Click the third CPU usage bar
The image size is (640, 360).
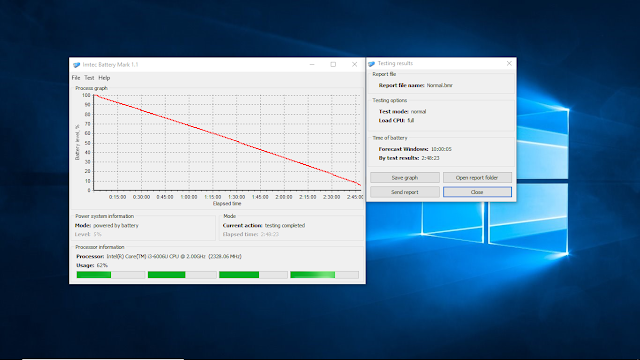(253, 275)
